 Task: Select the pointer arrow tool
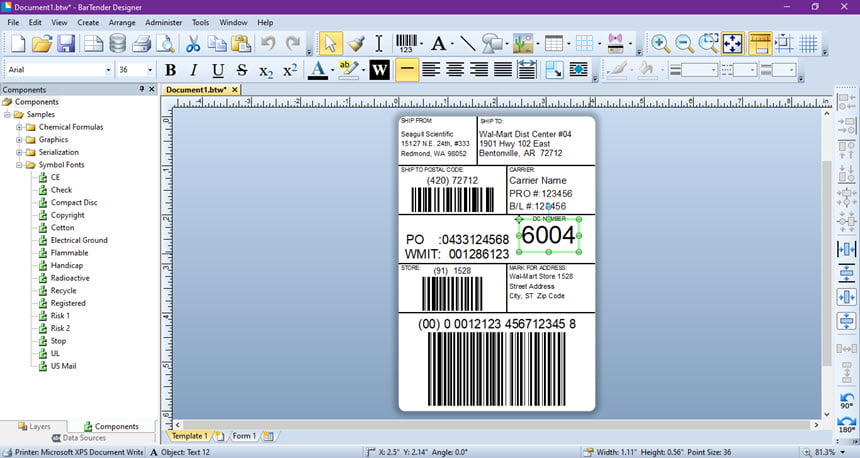[x=330, y=43]
